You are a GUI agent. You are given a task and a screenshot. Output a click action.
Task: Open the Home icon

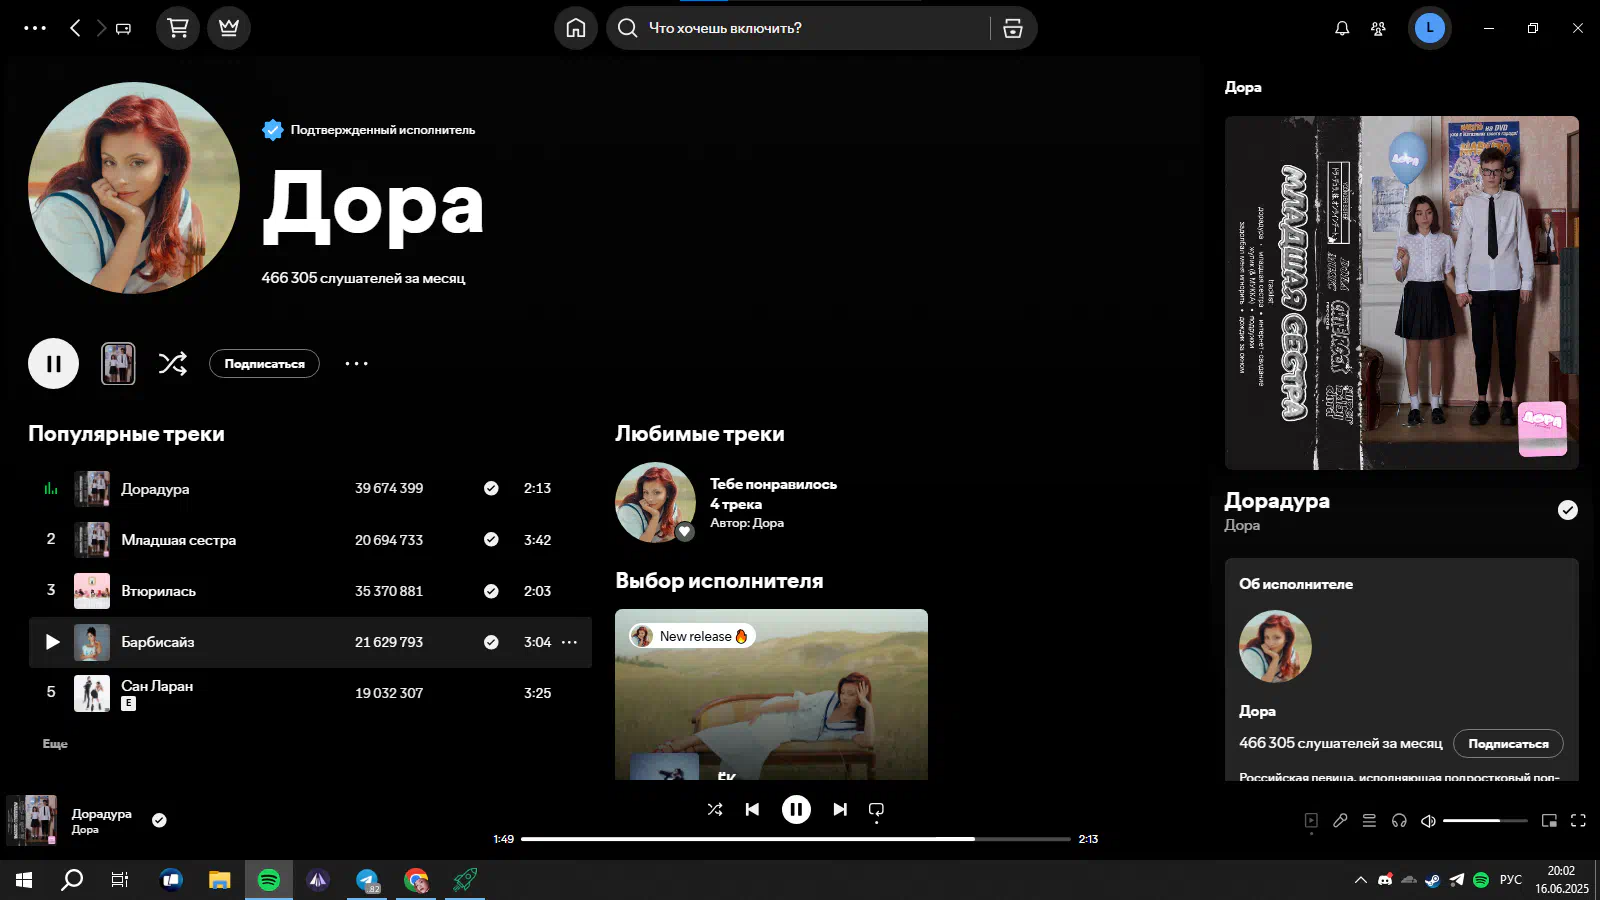pos(576,28)
